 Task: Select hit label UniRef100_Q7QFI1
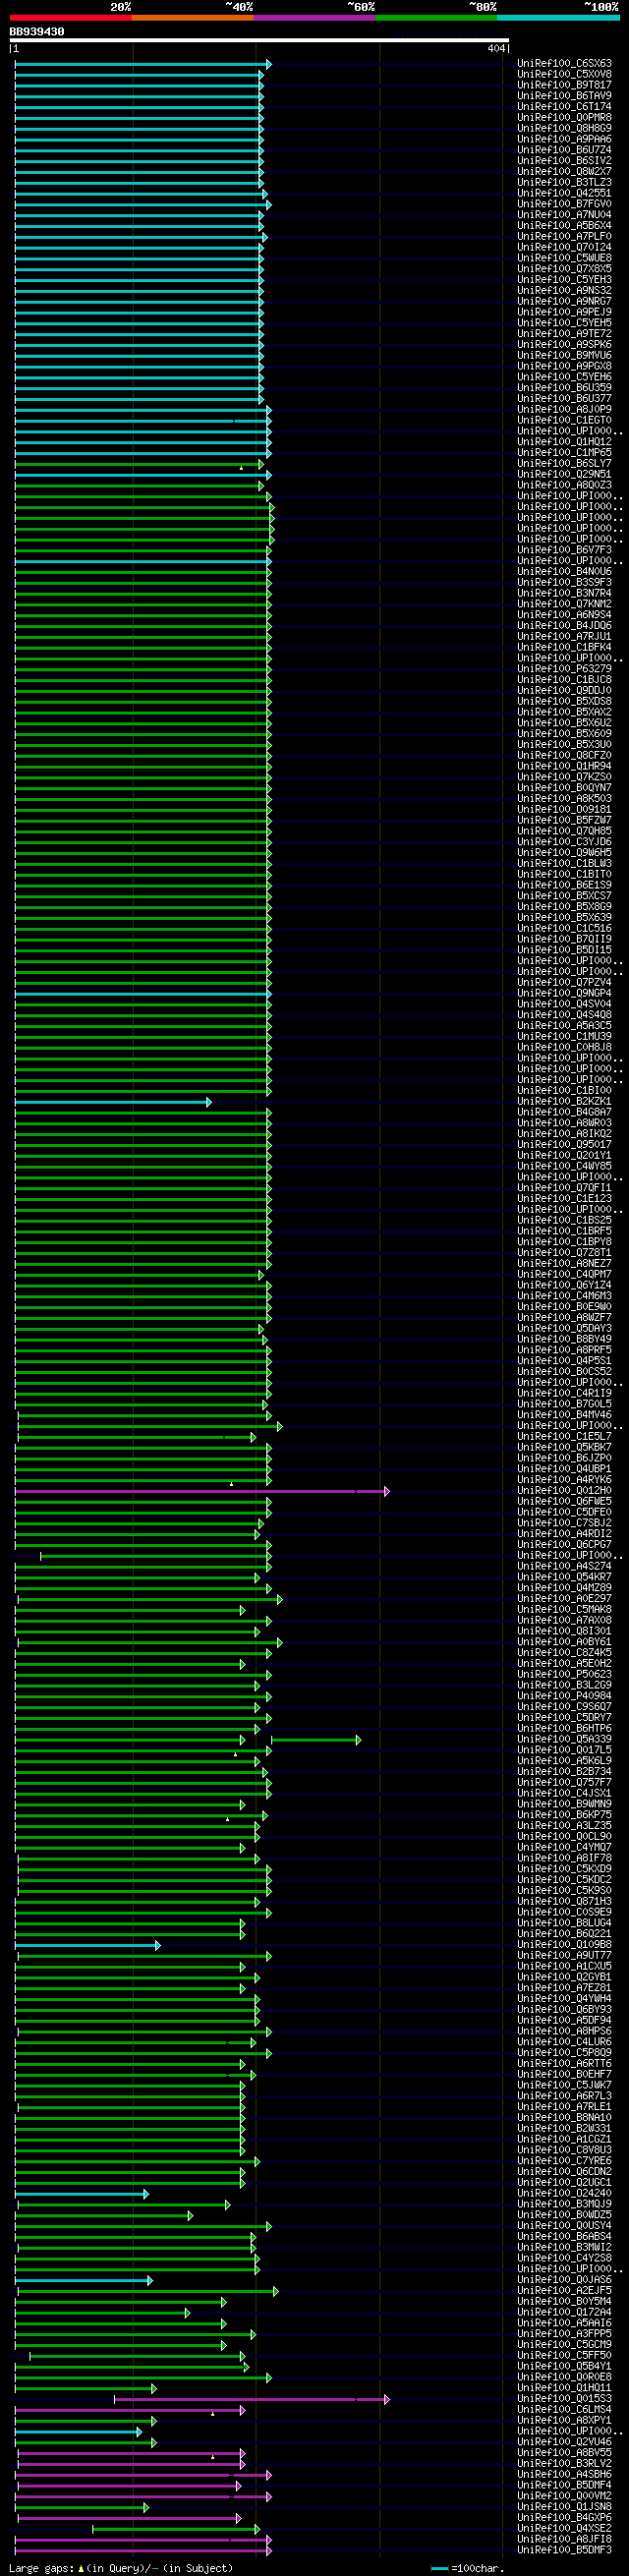click(x=564, y=1188)
